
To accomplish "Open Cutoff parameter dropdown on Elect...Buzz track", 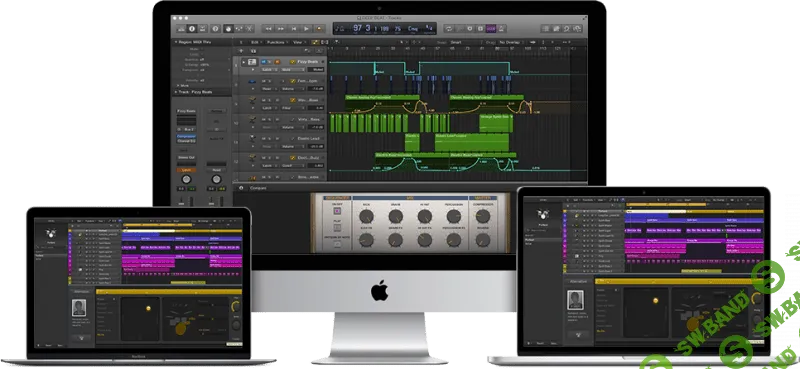I will click(293, 165).
